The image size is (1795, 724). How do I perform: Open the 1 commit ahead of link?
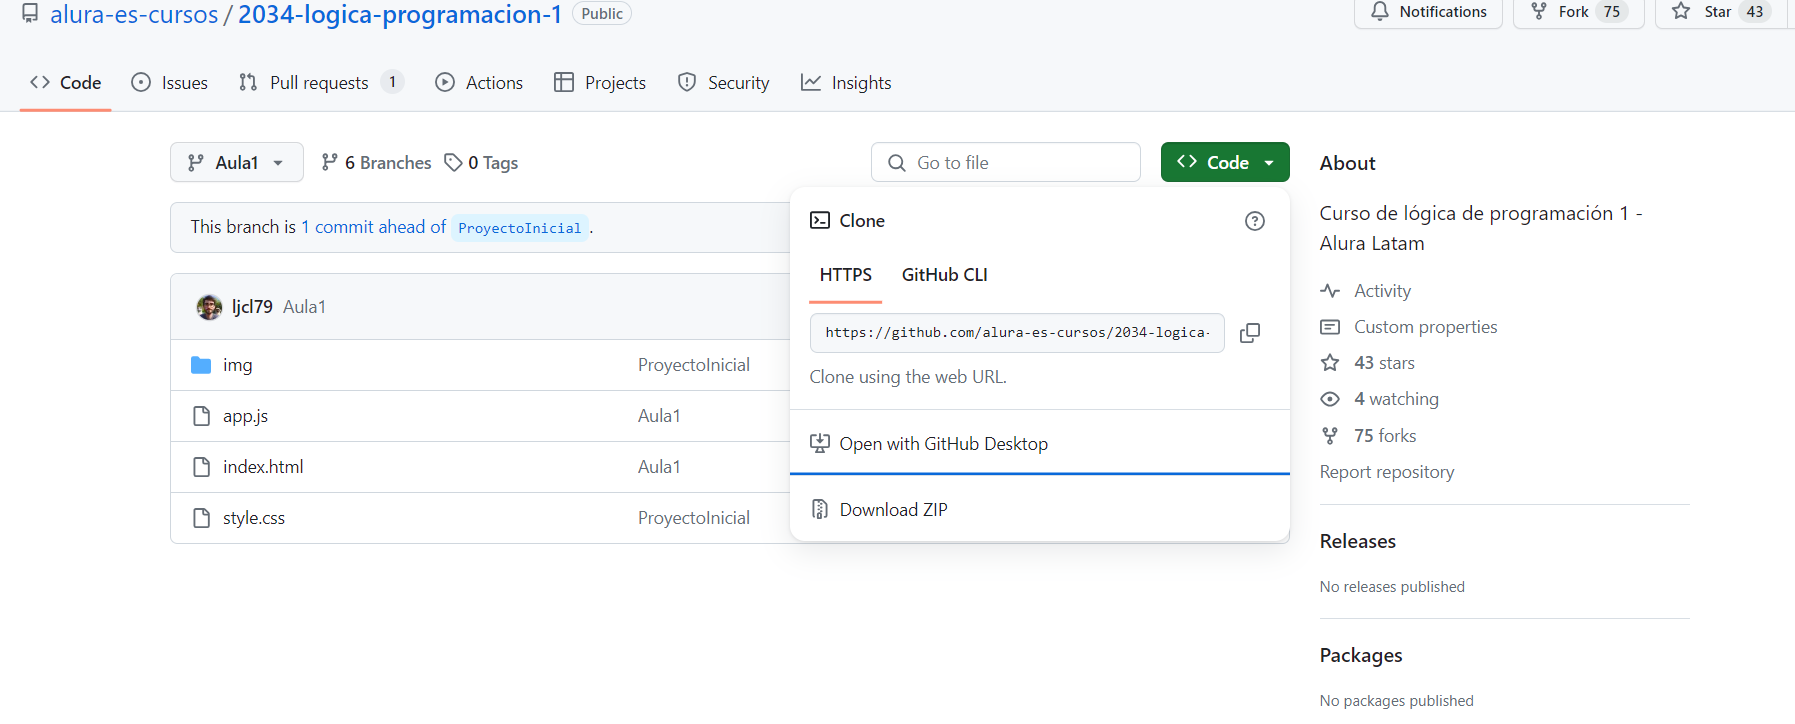[x=374, y=227]
